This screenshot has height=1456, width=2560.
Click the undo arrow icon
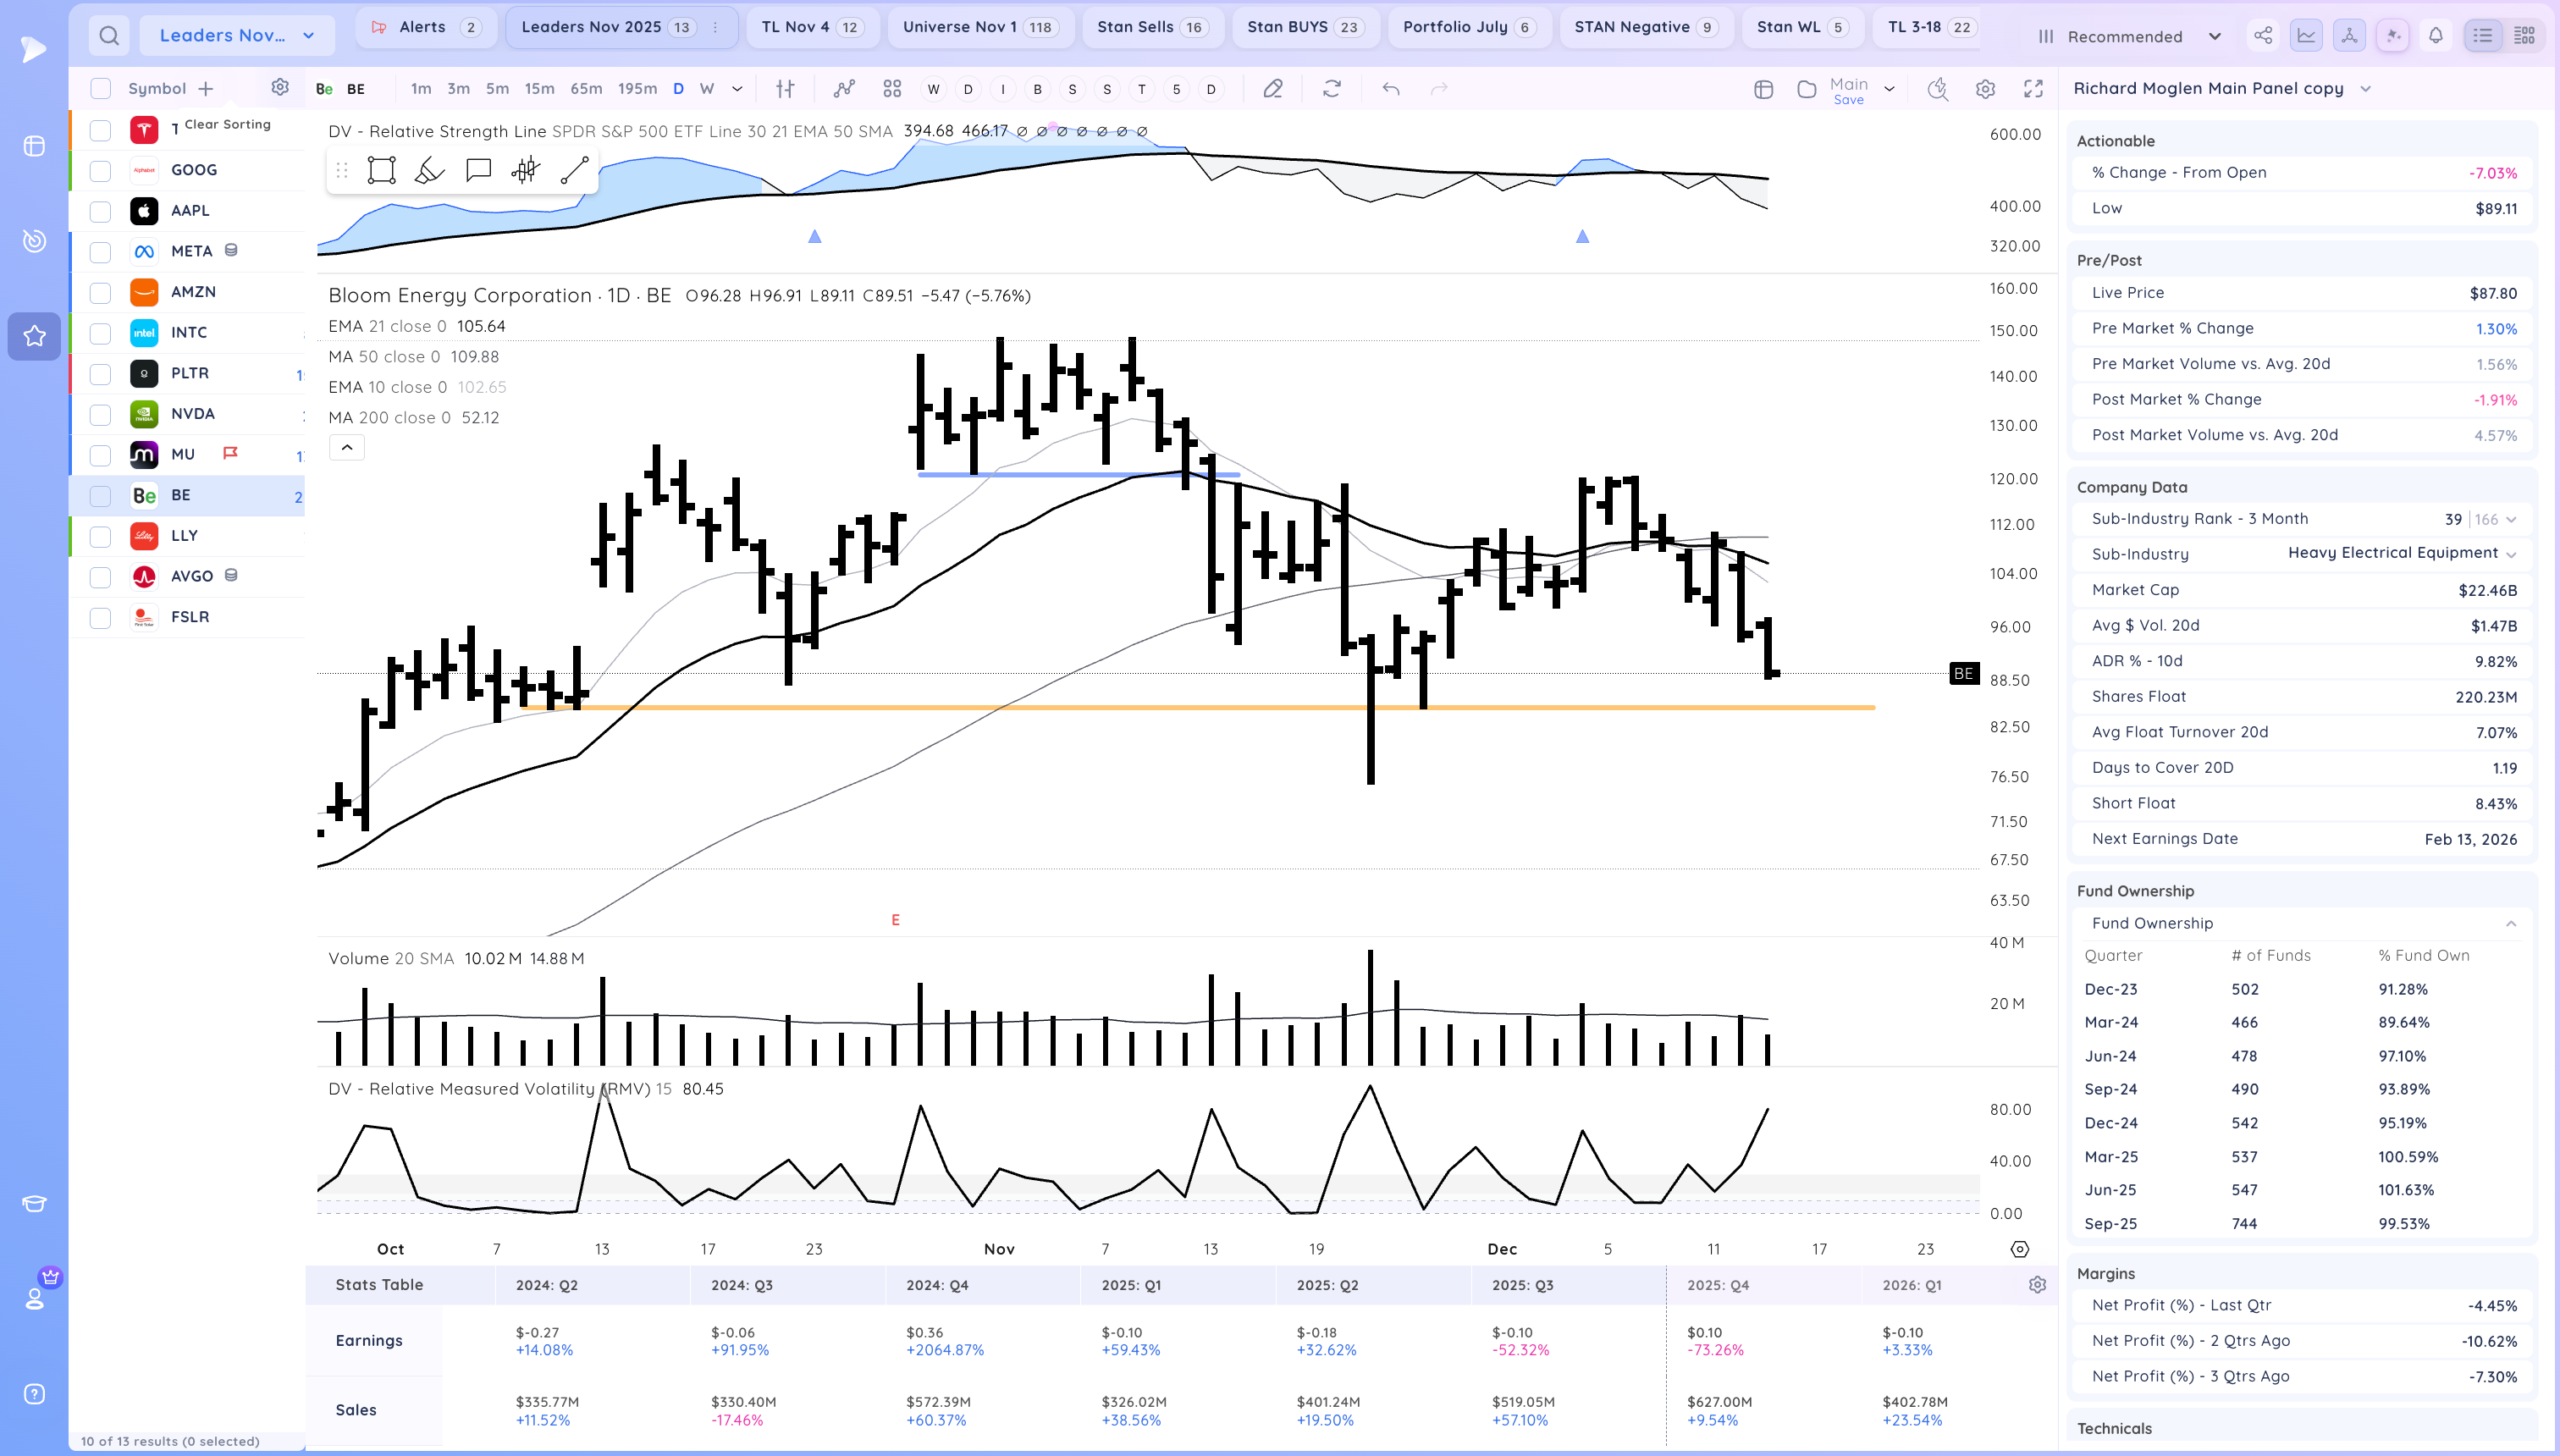tap(1390, 89)
